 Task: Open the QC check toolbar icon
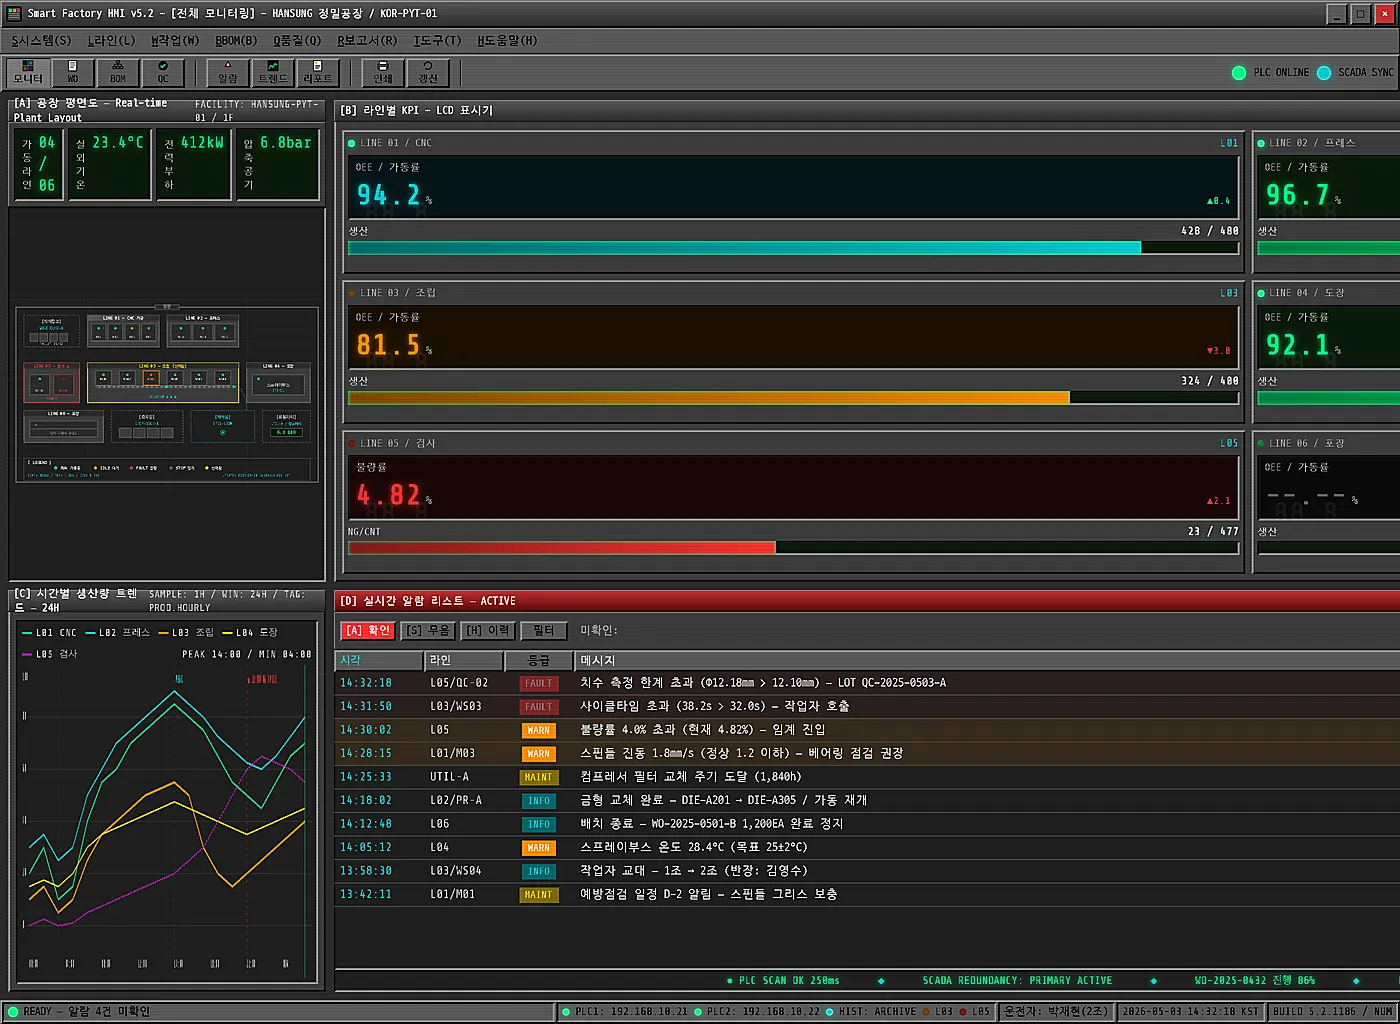[163, 72]
